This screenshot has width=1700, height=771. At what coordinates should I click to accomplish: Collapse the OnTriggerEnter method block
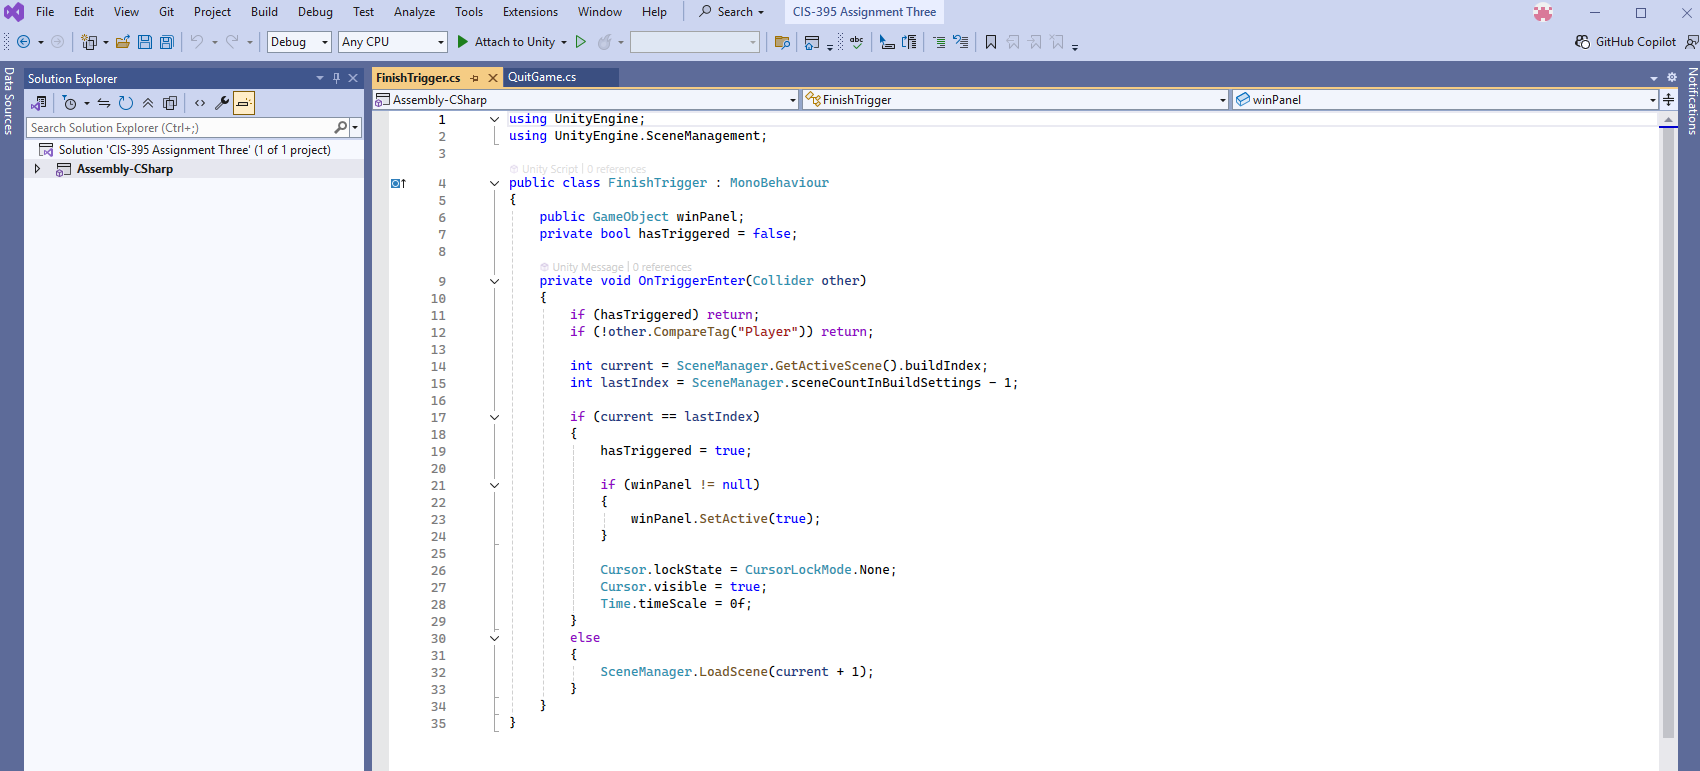(x=494, y=281)
